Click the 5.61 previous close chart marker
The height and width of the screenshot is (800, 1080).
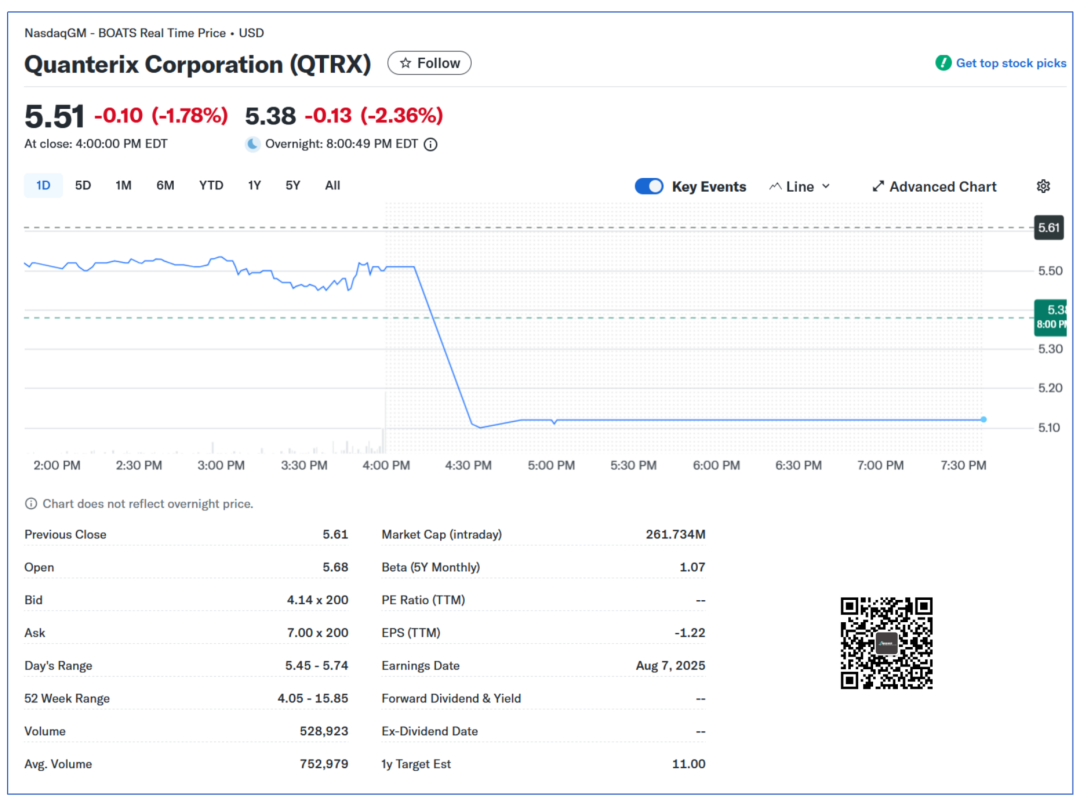(1048, 228)
